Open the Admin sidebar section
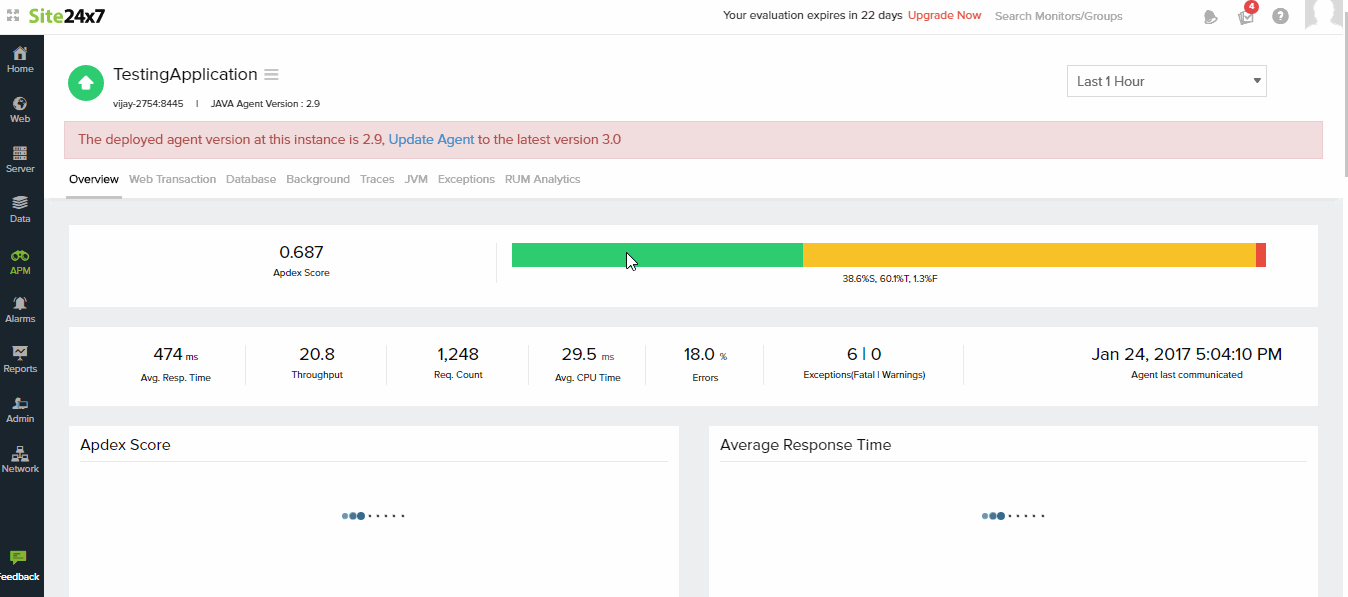Screen dimensions: 1348x597 click(20, 408)
